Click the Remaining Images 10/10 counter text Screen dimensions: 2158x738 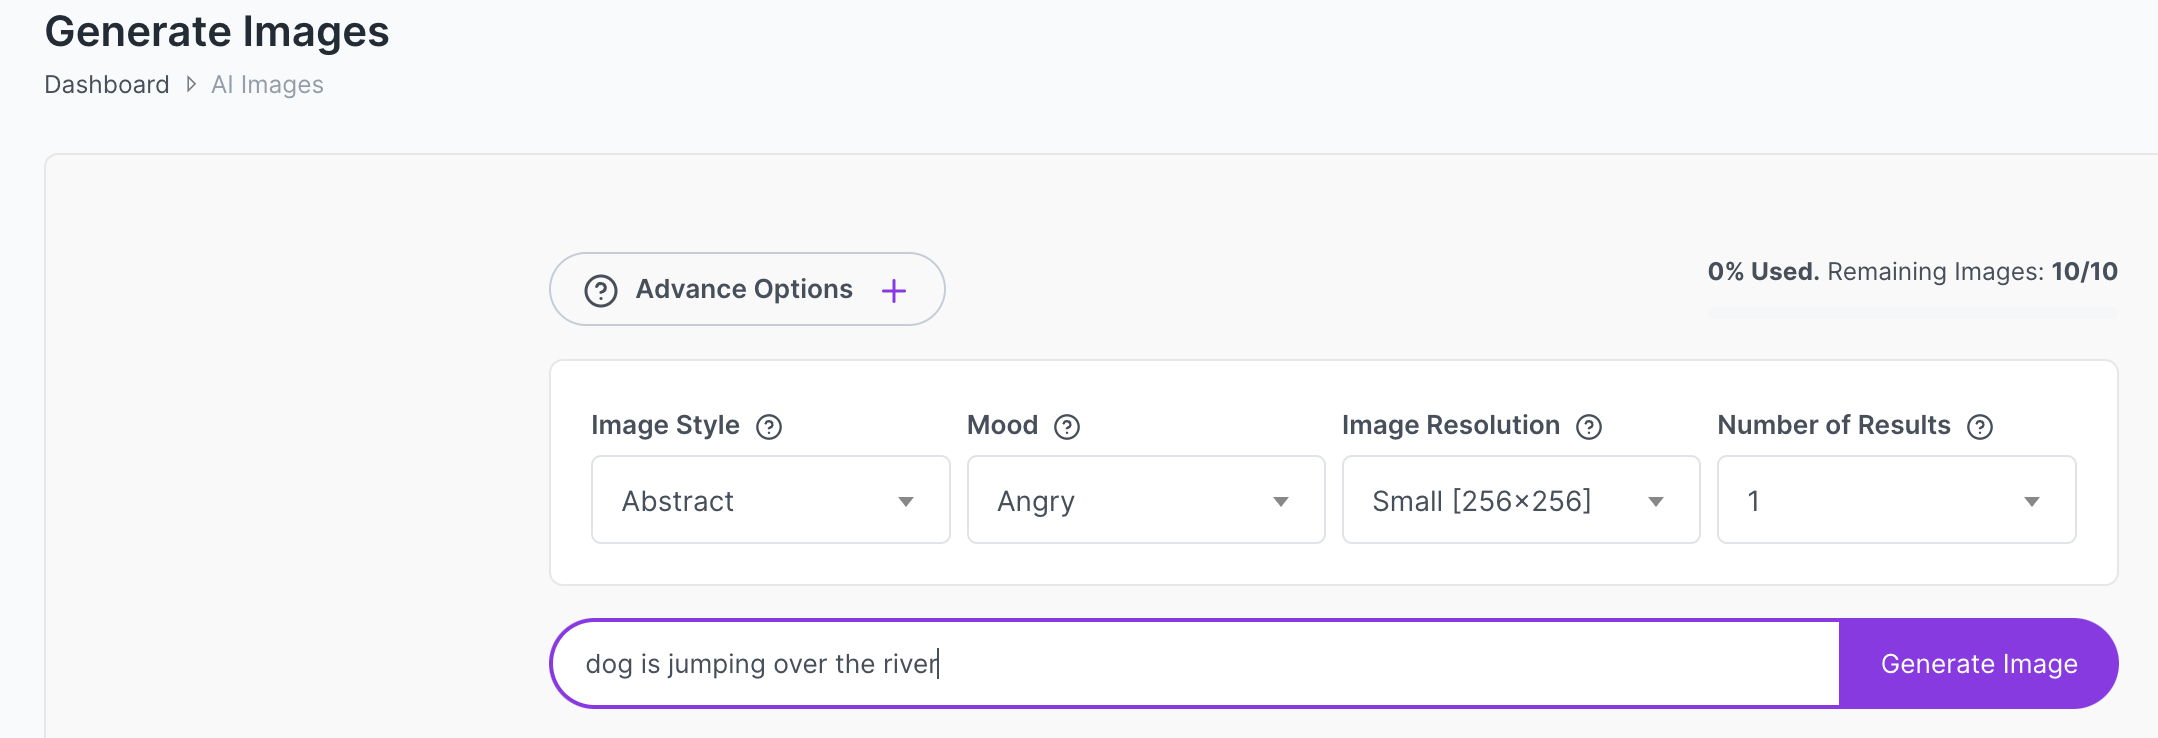[x=1971, y=272]
